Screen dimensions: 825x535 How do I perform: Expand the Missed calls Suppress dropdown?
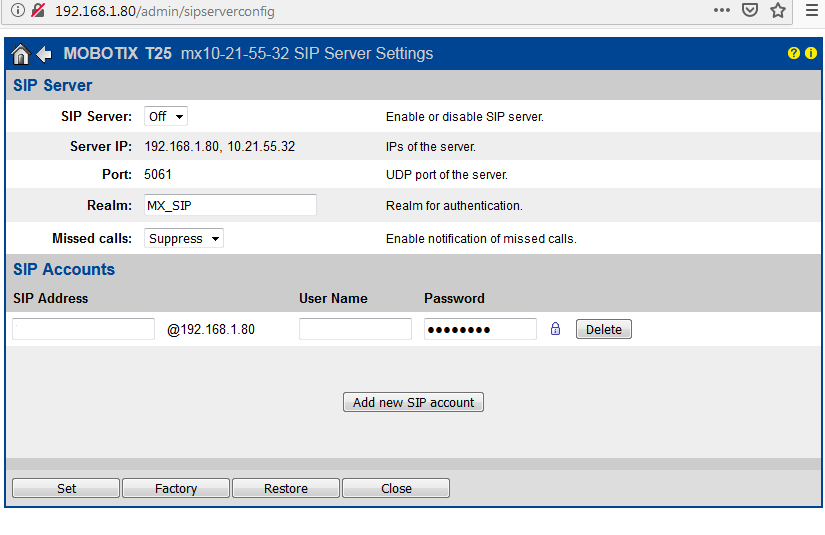coord(184,239)
